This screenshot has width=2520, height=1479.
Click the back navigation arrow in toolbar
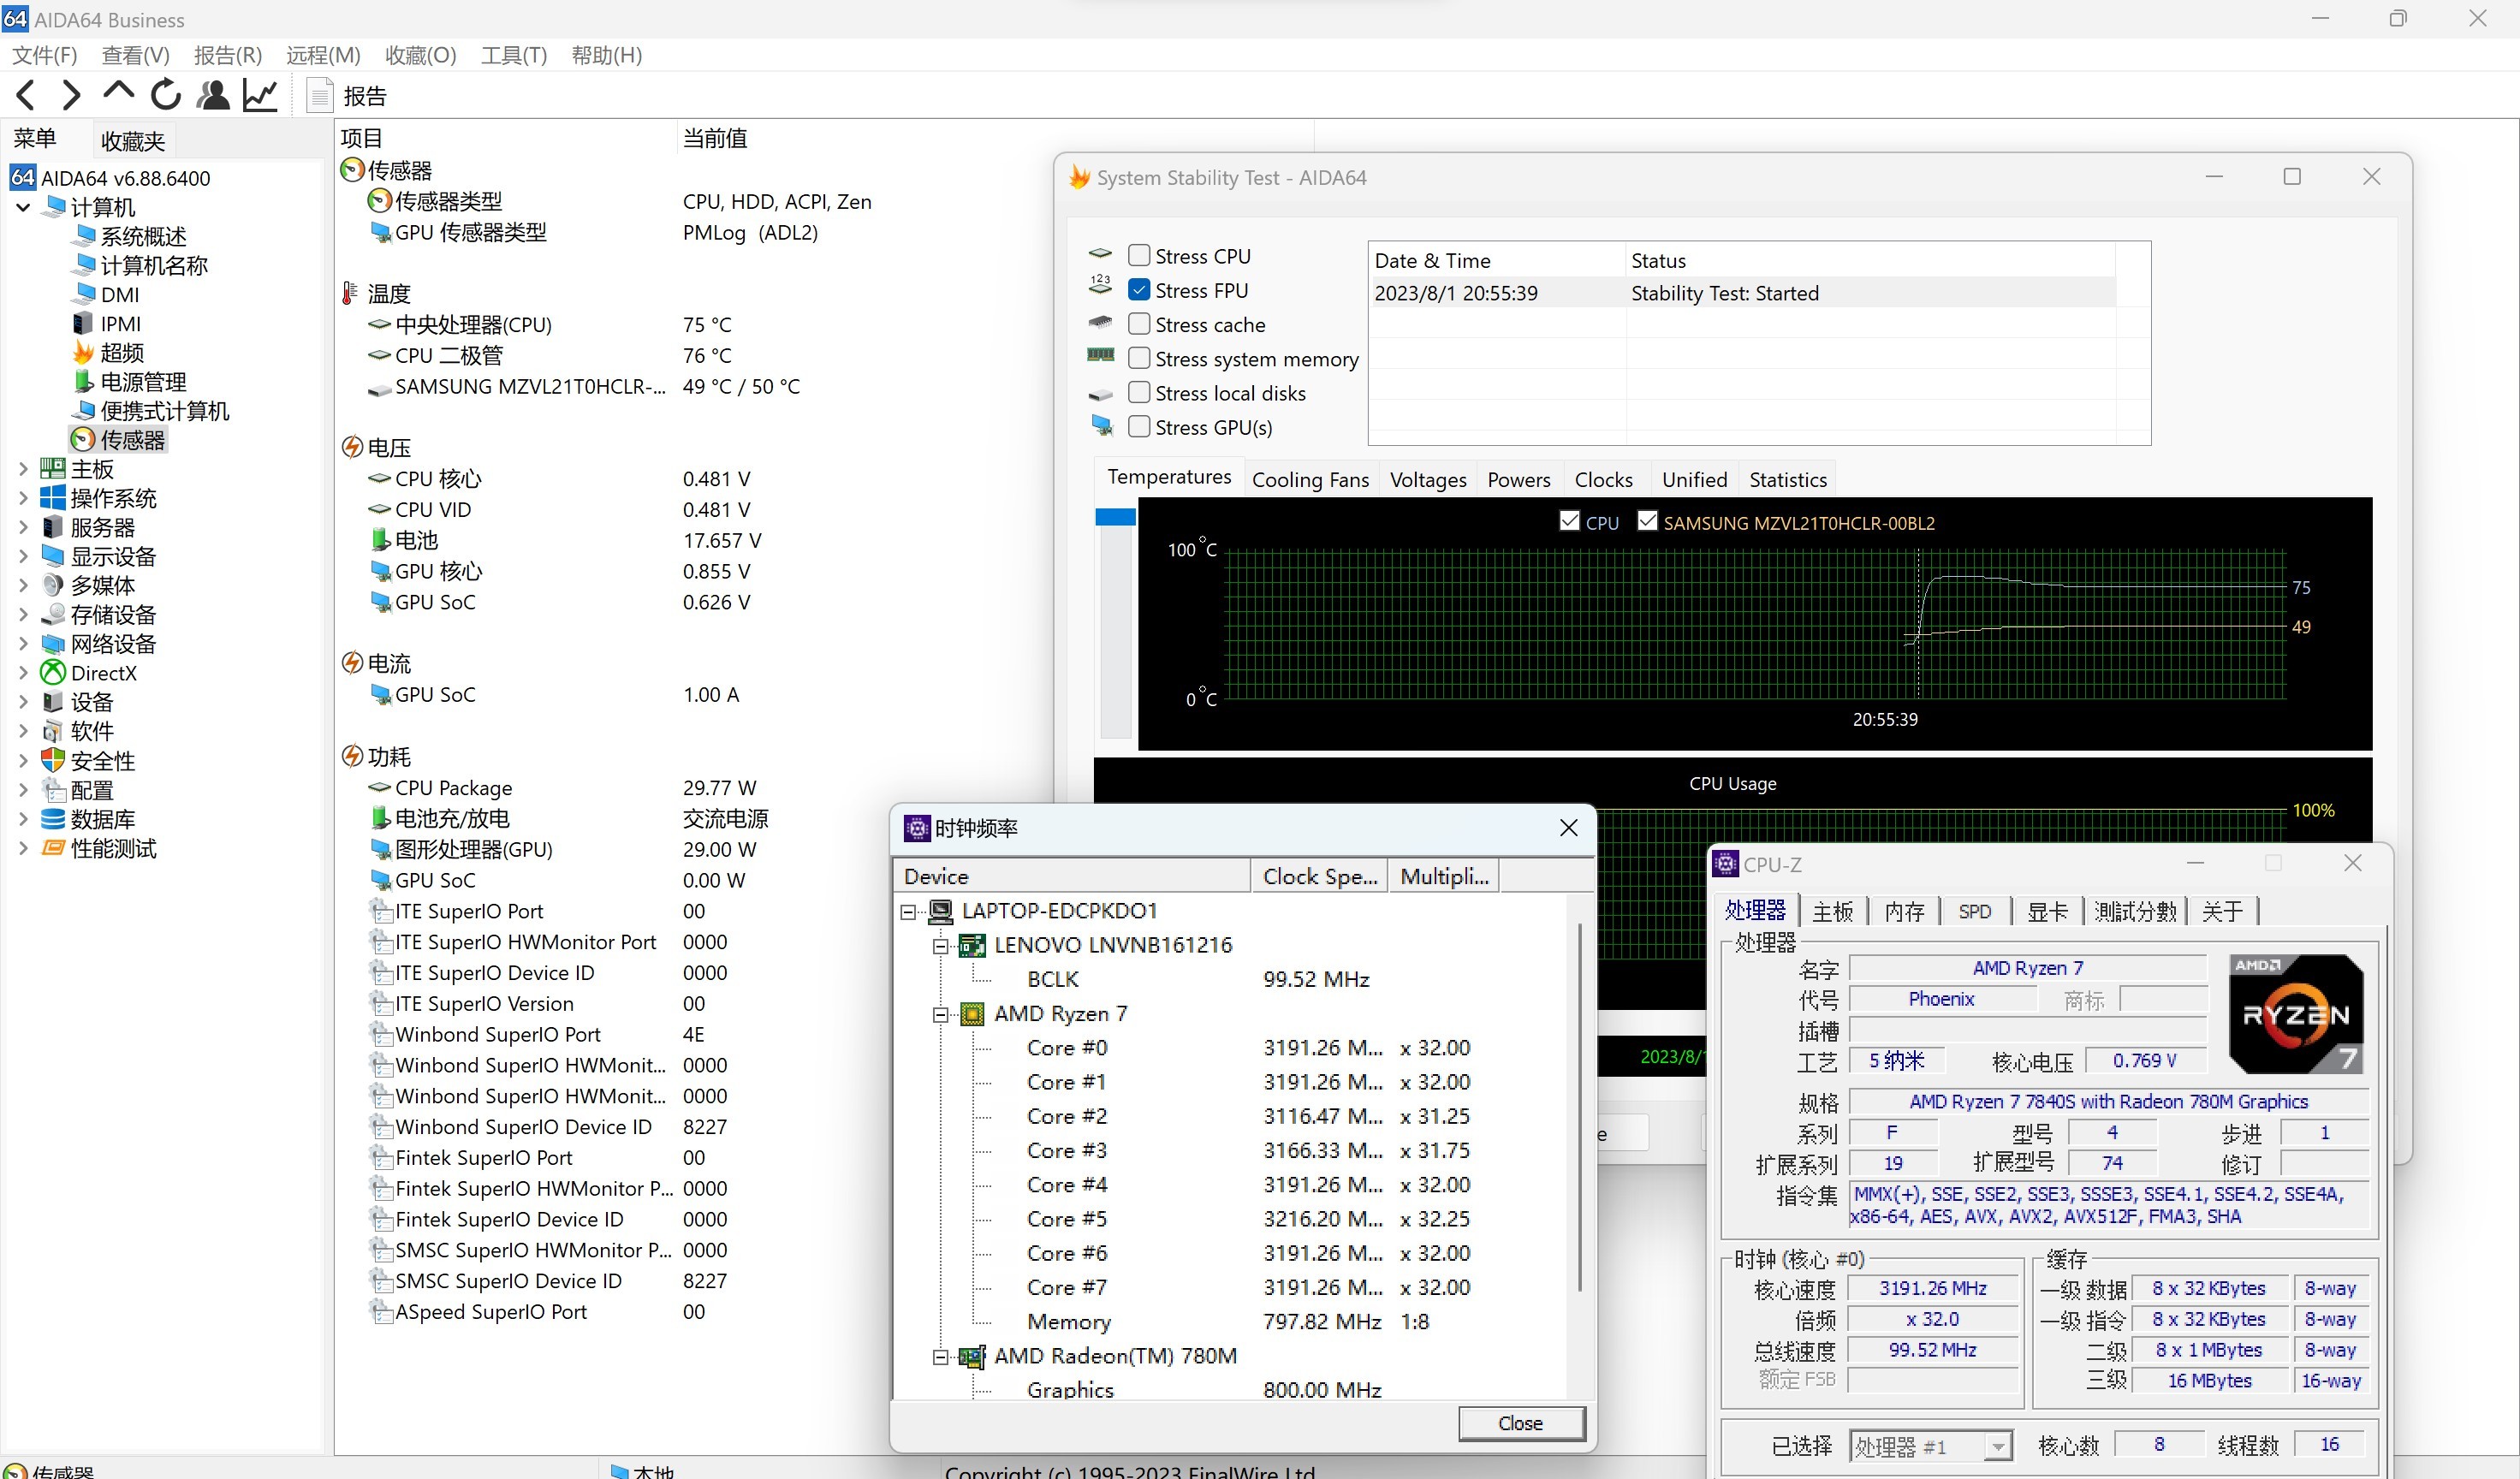26,96
